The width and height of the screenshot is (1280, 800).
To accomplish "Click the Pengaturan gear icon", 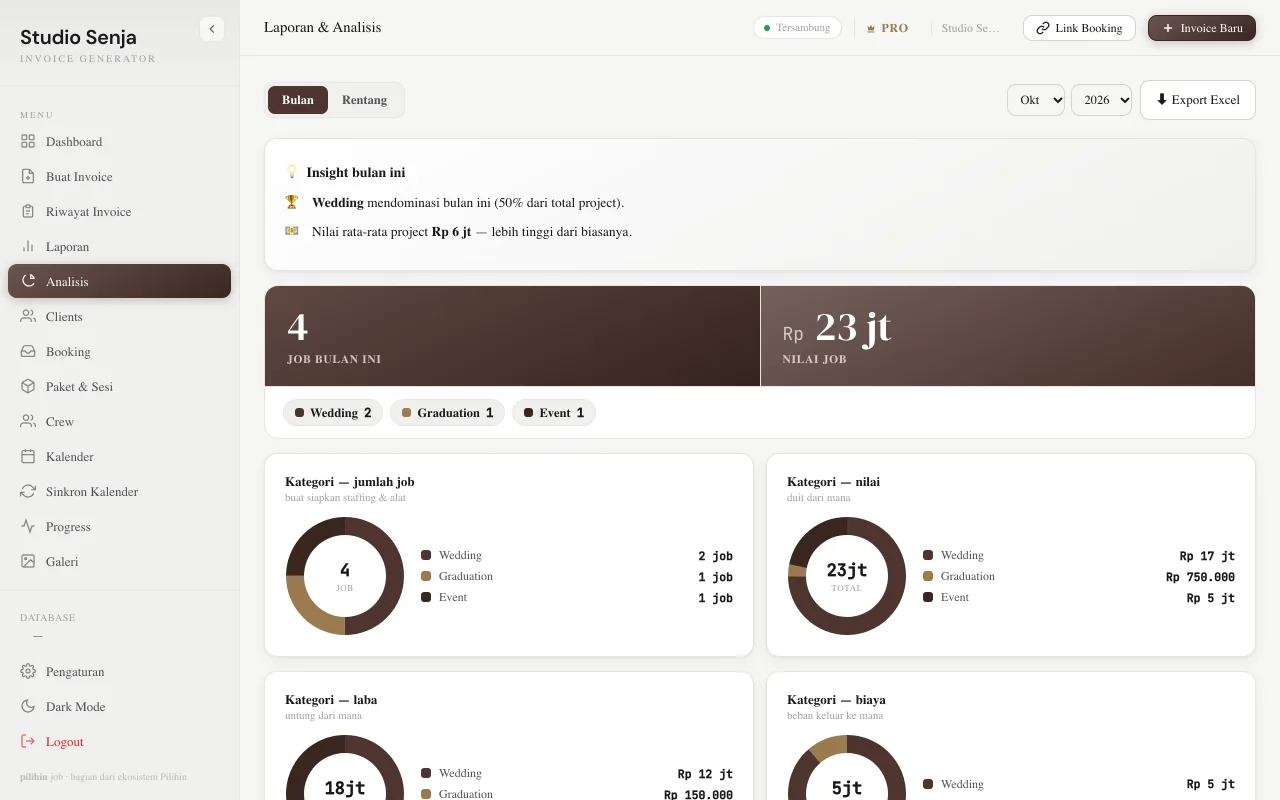I will tap(28, 672).
